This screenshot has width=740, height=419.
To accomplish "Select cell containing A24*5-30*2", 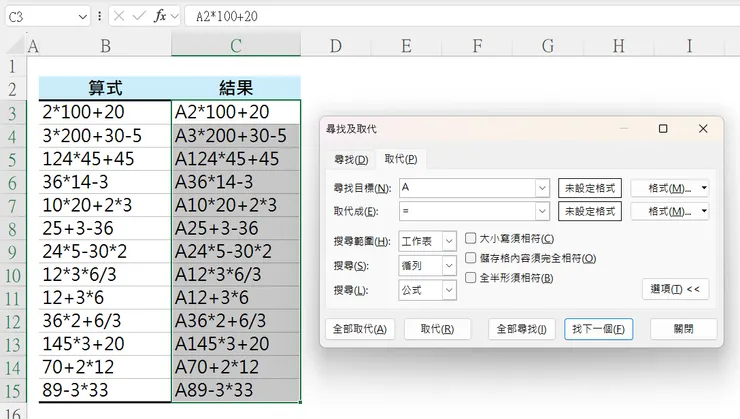I will coord(236,251).
